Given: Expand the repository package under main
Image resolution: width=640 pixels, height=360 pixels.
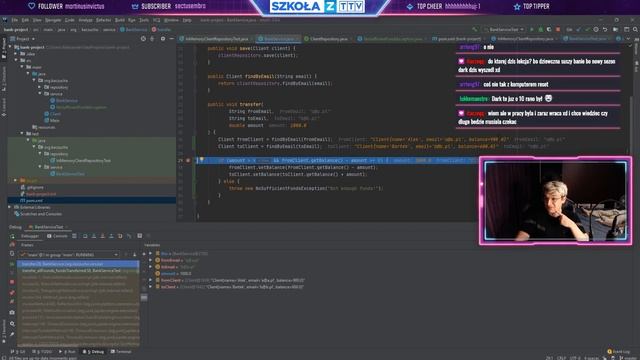Looking at the screenshot, I should point(40,87).
